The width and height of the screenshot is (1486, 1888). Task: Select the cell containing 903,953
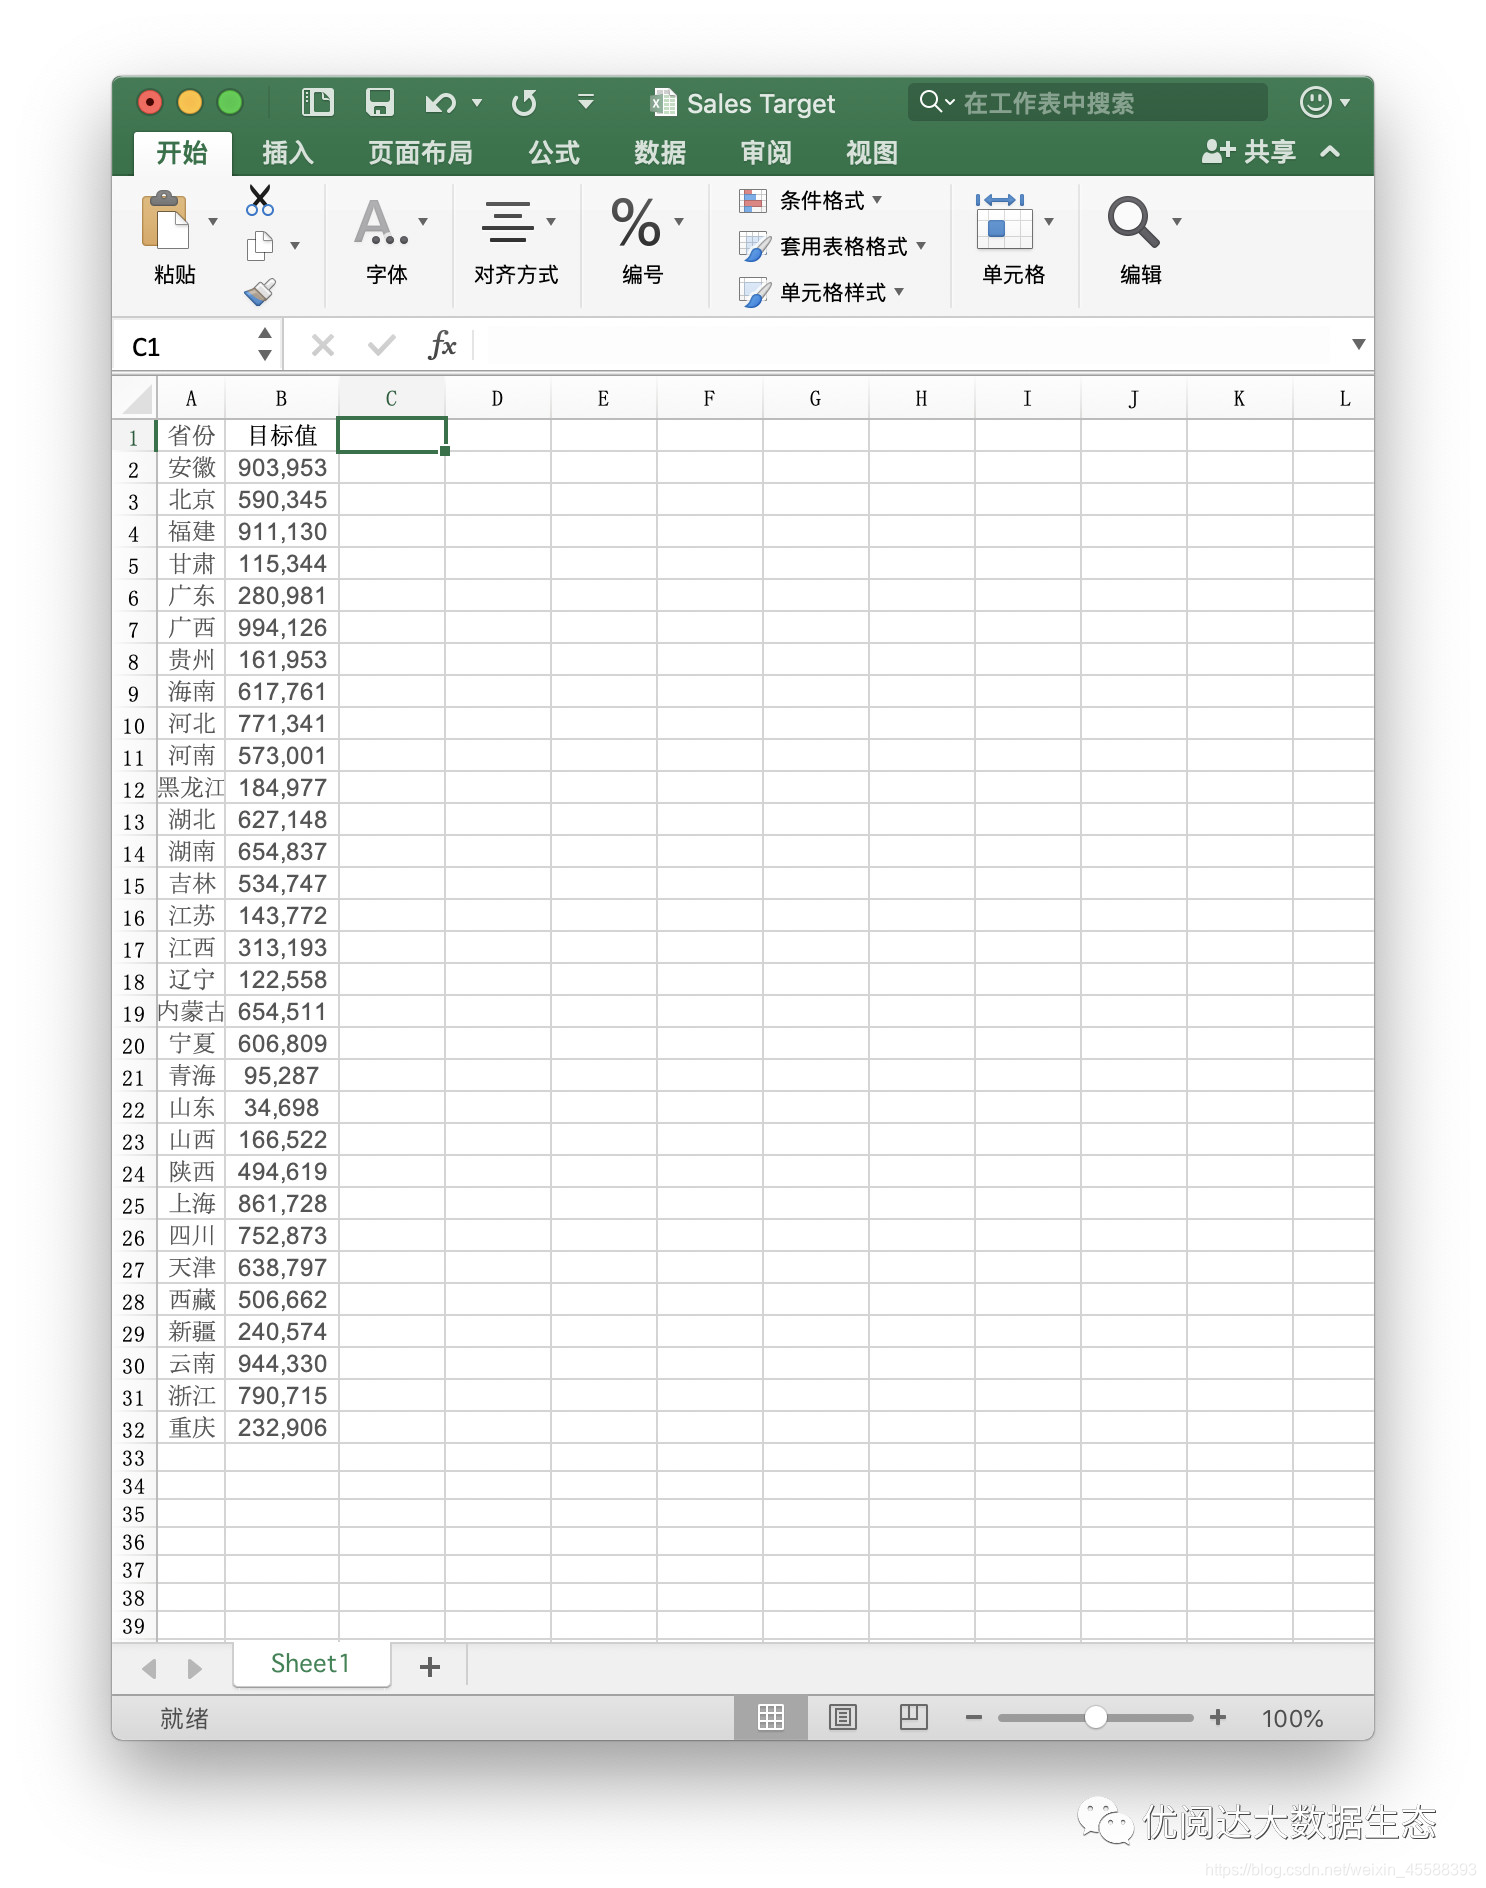(282, 467)
